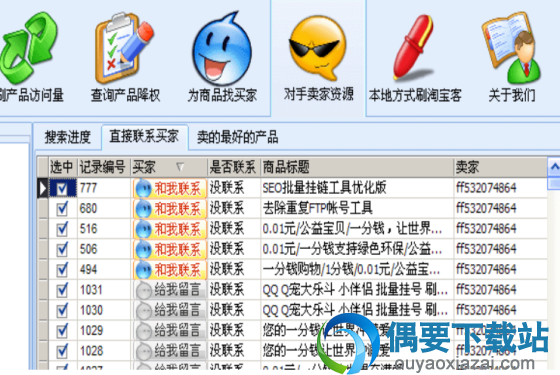Click the 选中 column header
The image size is (560, 375).
62,167
